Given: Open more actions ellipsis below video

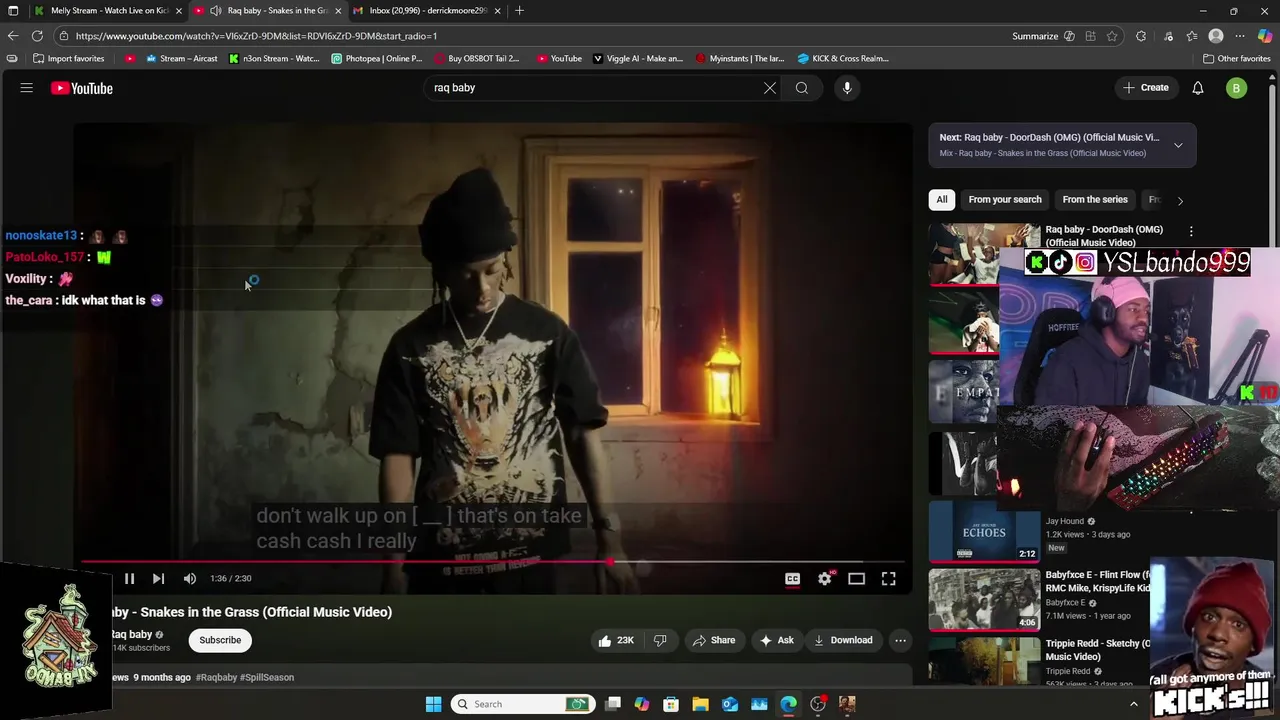Looking at the screenshot, I should (900, 640).
